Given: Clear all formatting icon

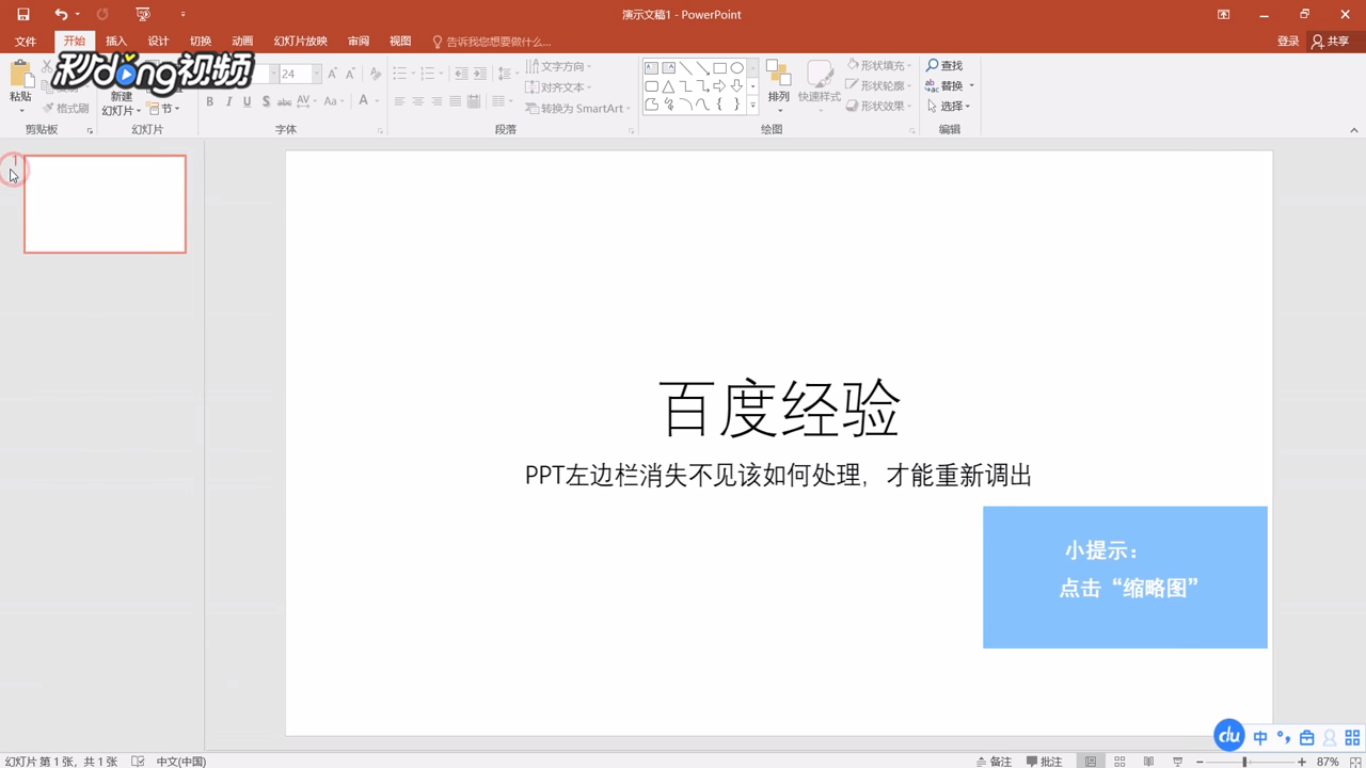Looking at the screenshot, I should coord(375,74).
